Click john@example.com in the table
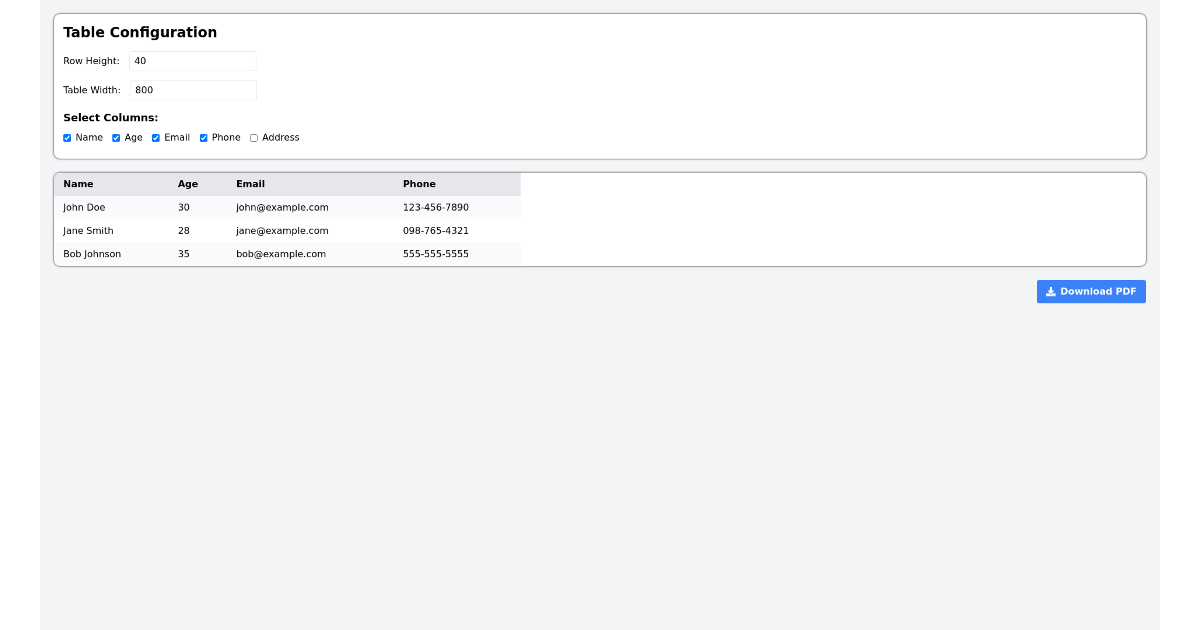This screenshot has width=1200, height=630. [x=281, y=207]
